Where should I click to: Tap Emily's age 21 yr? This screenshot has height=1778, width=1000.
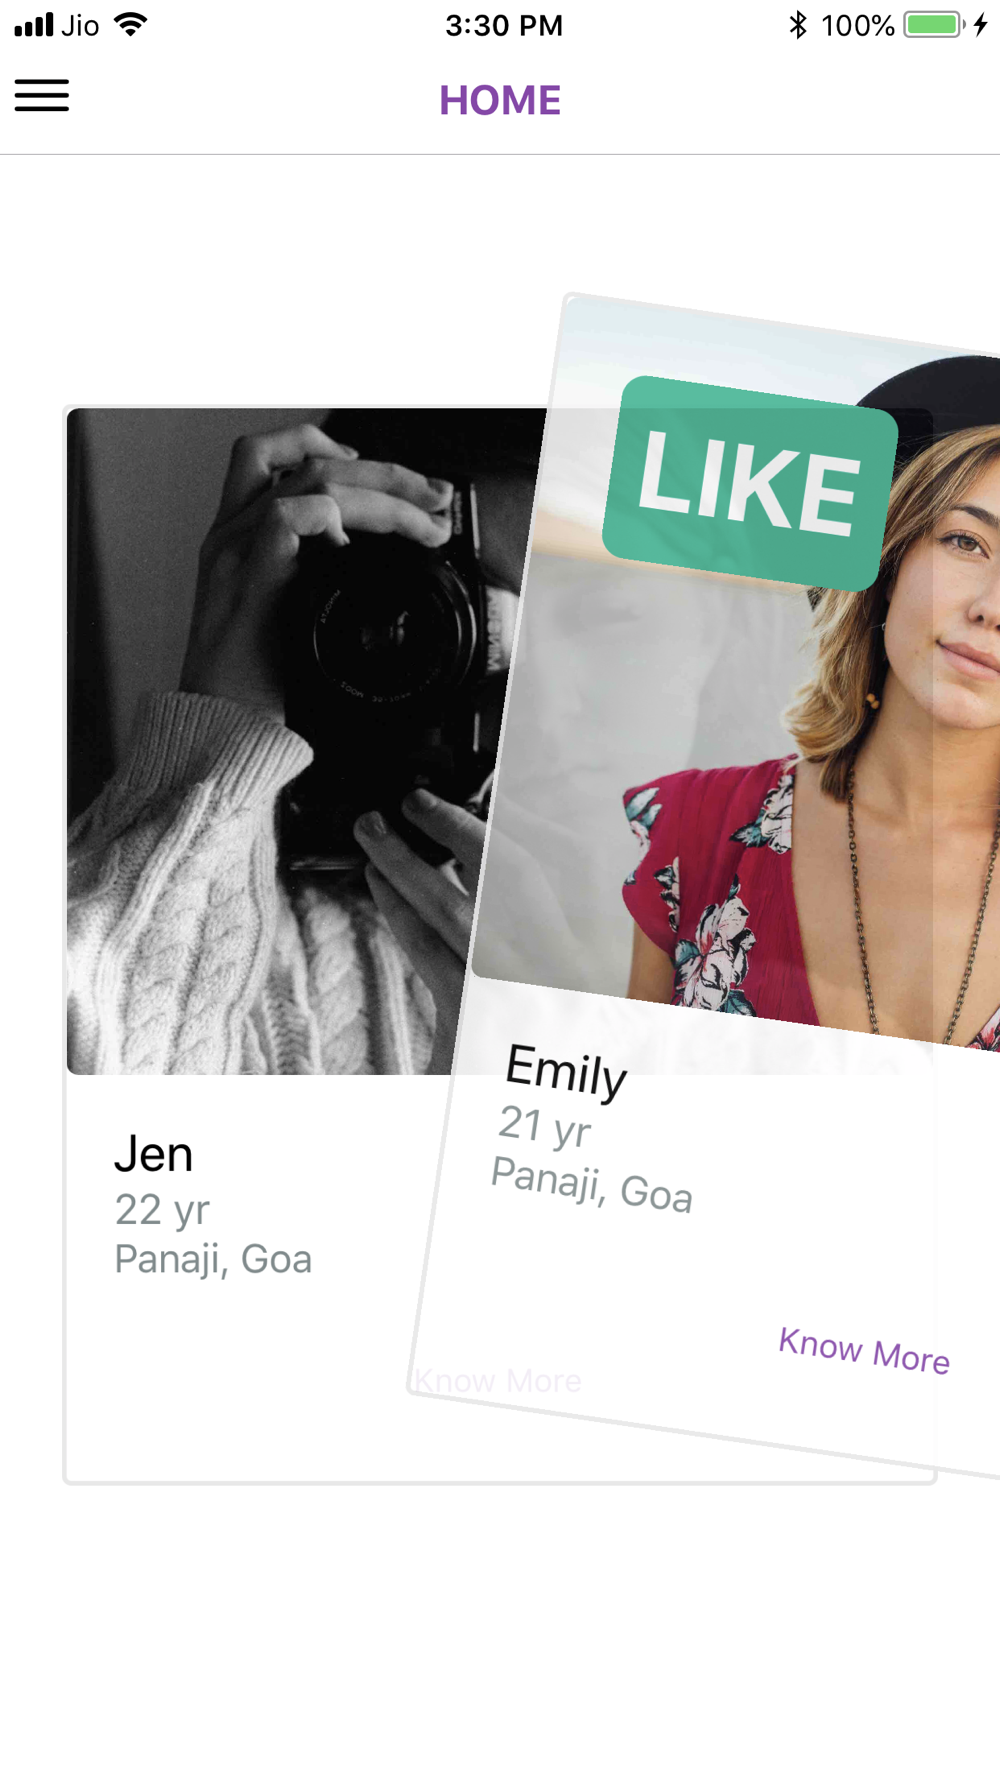(x=545, y=1127)
